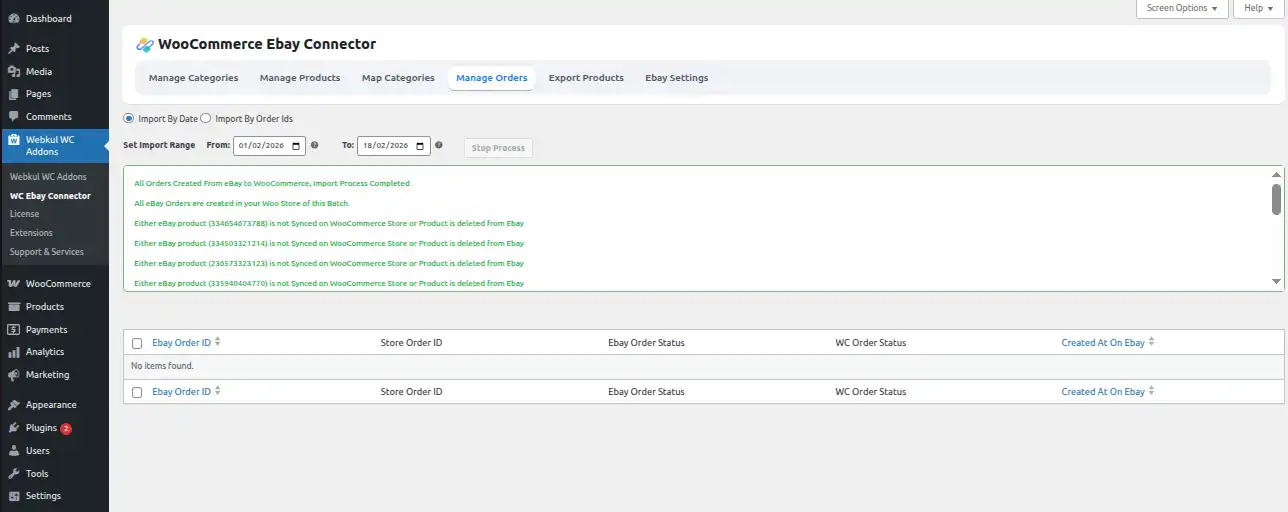Expand the Help dropdown
The image size is (1288, 512).
click(x=1258, y=8)
